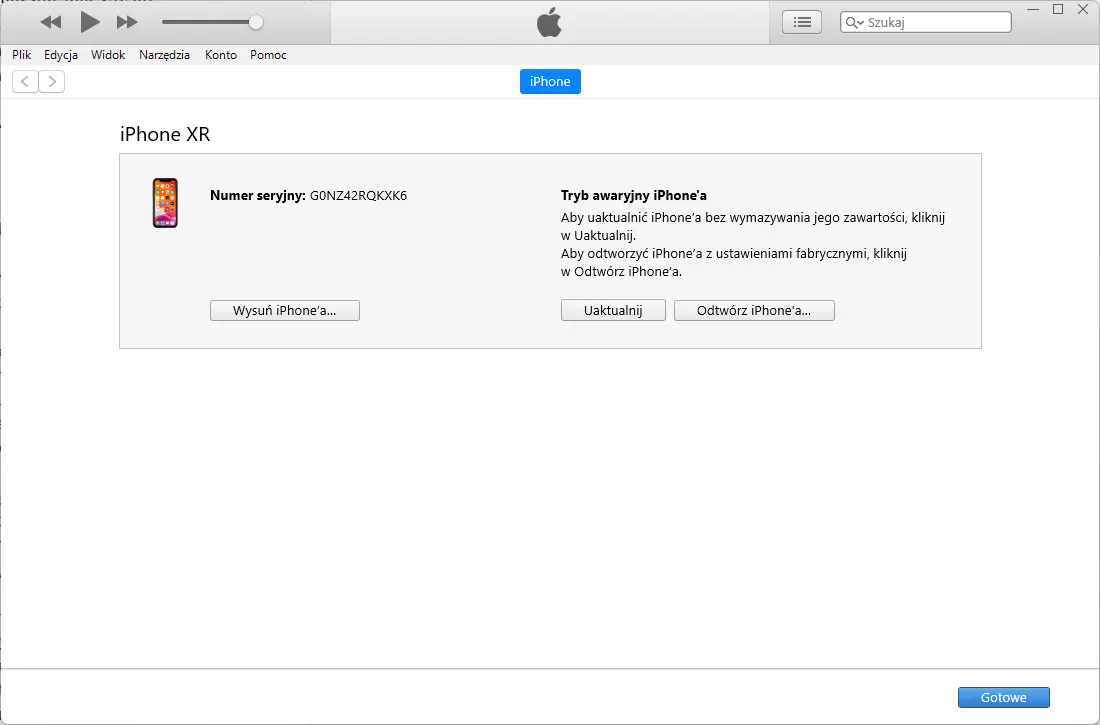Click Uaktualnij to update the iPhone
Viewport: 1100px width, 725px height.
coord(612,310)
